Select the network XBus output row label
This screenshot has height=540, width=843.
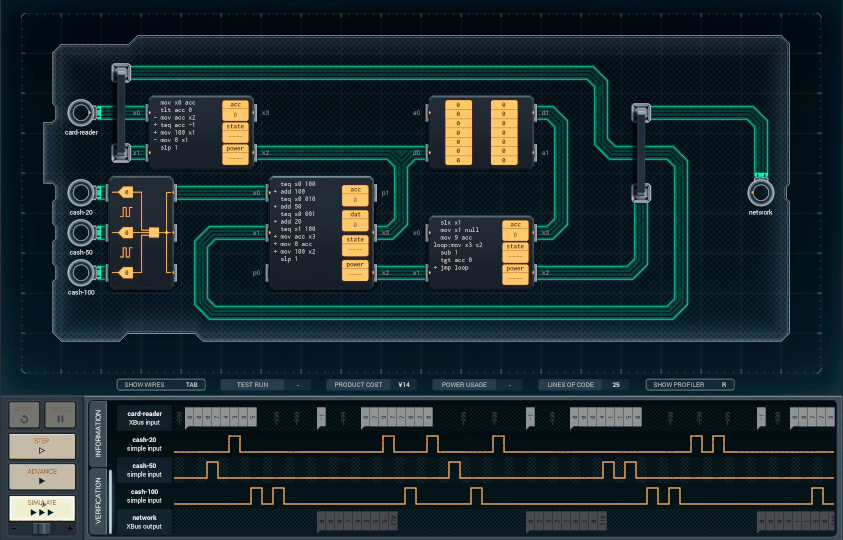(144, 522)
